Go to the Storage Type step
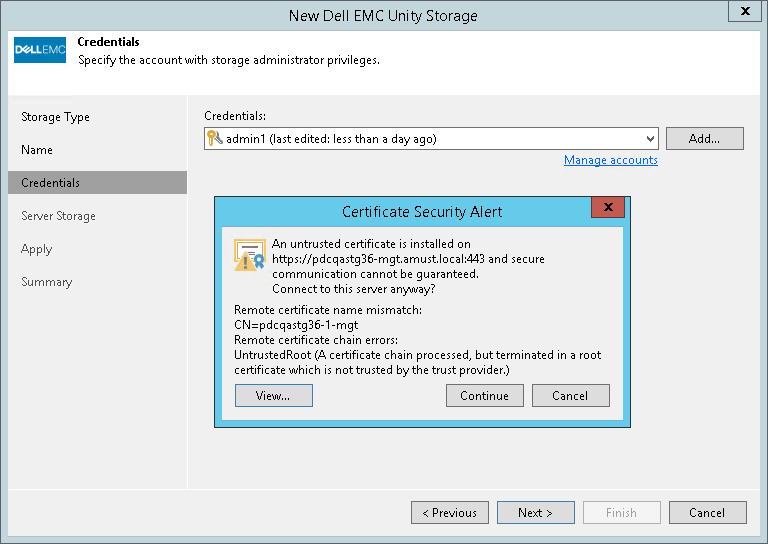This screenshot has height=544, width=768. point(56,117)
